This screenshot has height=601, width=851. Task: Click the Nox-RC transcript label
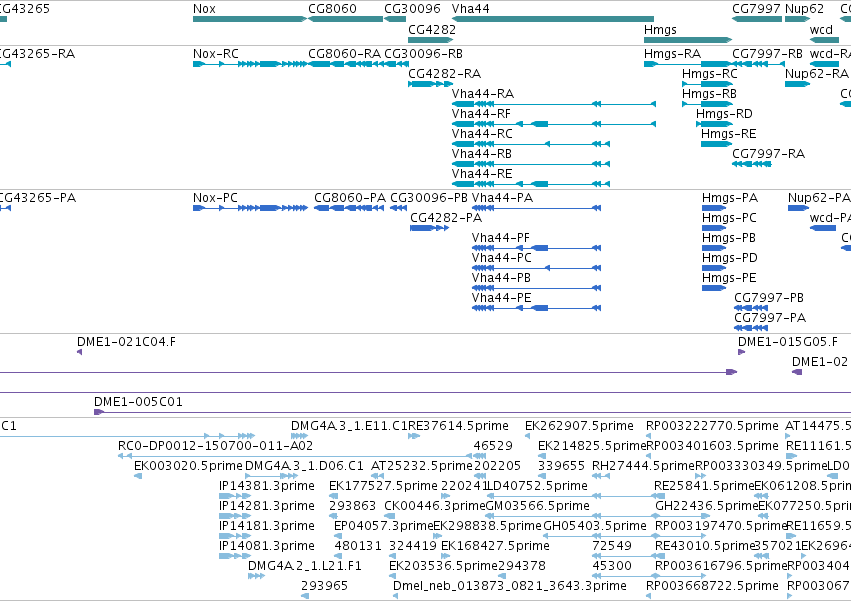pyautogui.click(x=215, y=54)
